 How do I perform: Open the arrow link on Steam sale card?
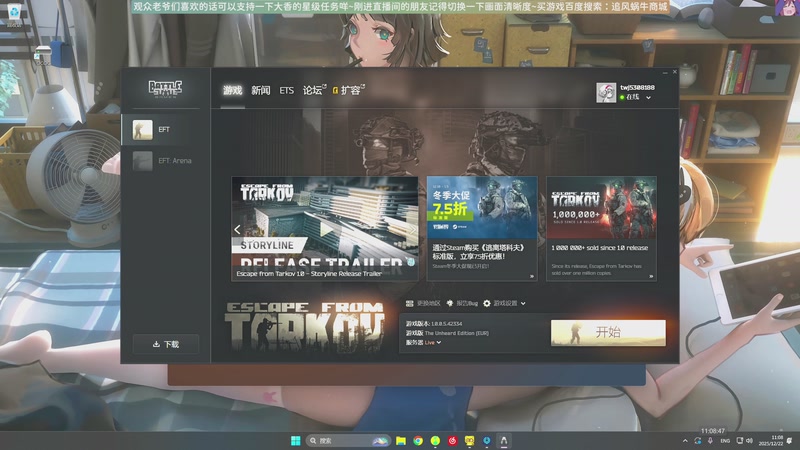click(x=532, y=276)
